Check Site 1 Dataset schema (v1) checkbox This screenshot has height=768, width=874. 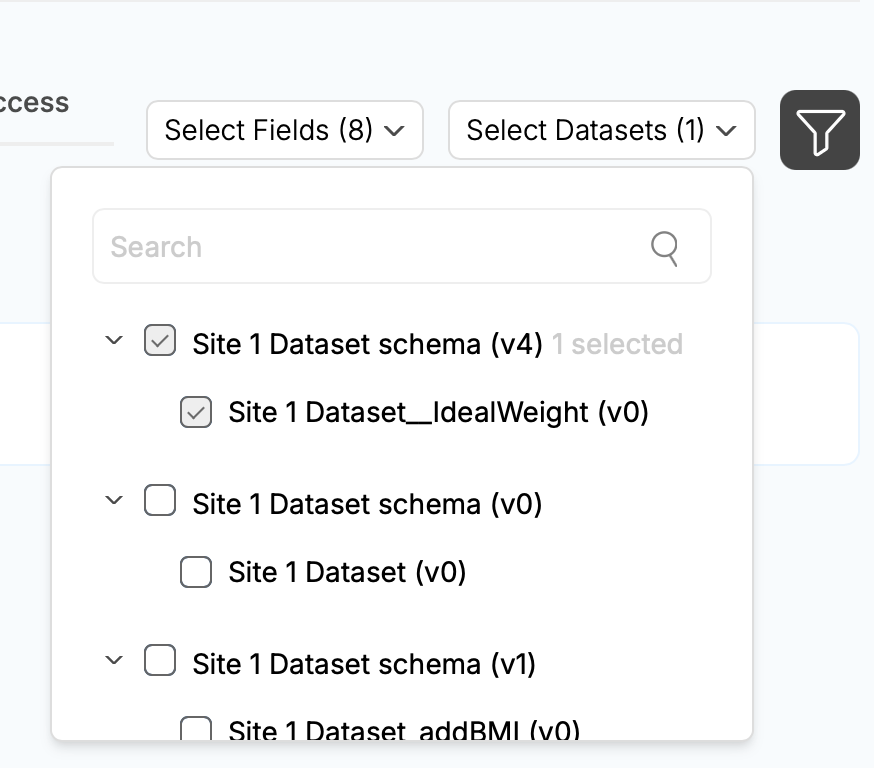click(160, 660)
